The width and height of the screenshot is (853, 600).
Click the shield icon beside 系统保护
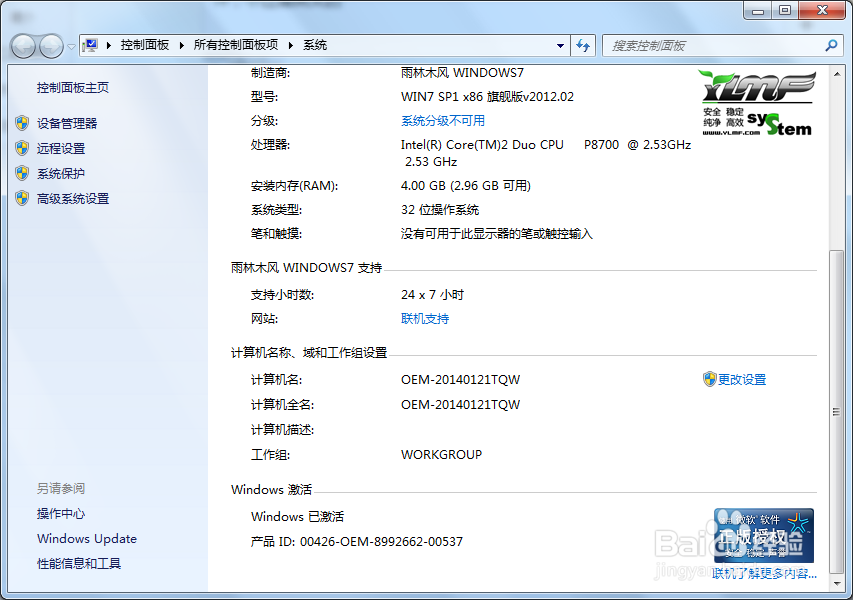click(x=22, y=173)
